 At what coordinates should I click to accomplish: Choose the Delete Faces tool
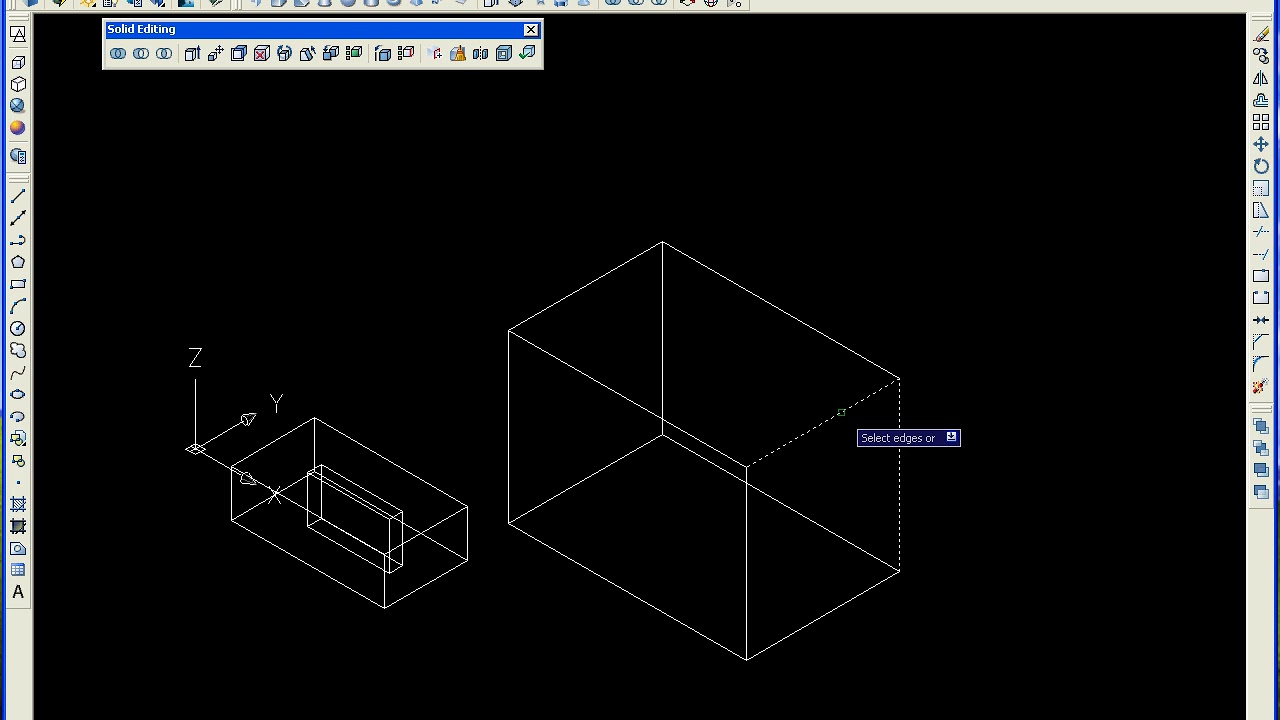tap(262, 54)
